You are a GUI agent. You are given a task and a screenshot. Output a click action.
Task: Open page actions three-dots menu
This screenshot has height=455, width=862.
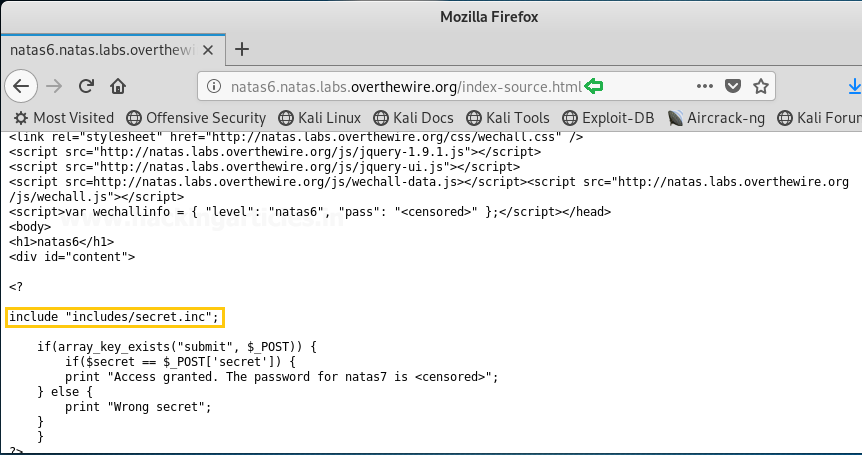tap(705, 86)
